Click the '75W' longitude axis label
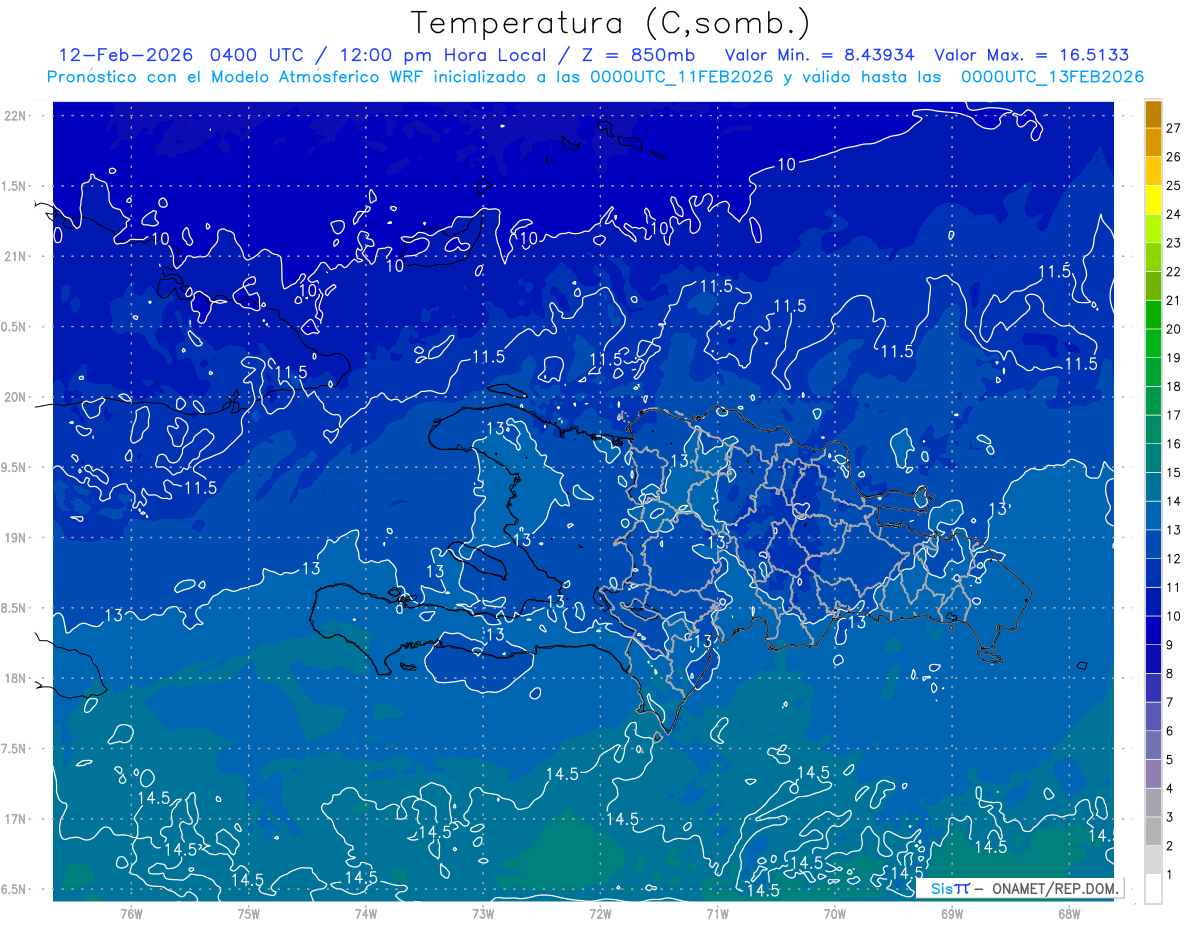 pyautogui.click(x=248, y=914)
